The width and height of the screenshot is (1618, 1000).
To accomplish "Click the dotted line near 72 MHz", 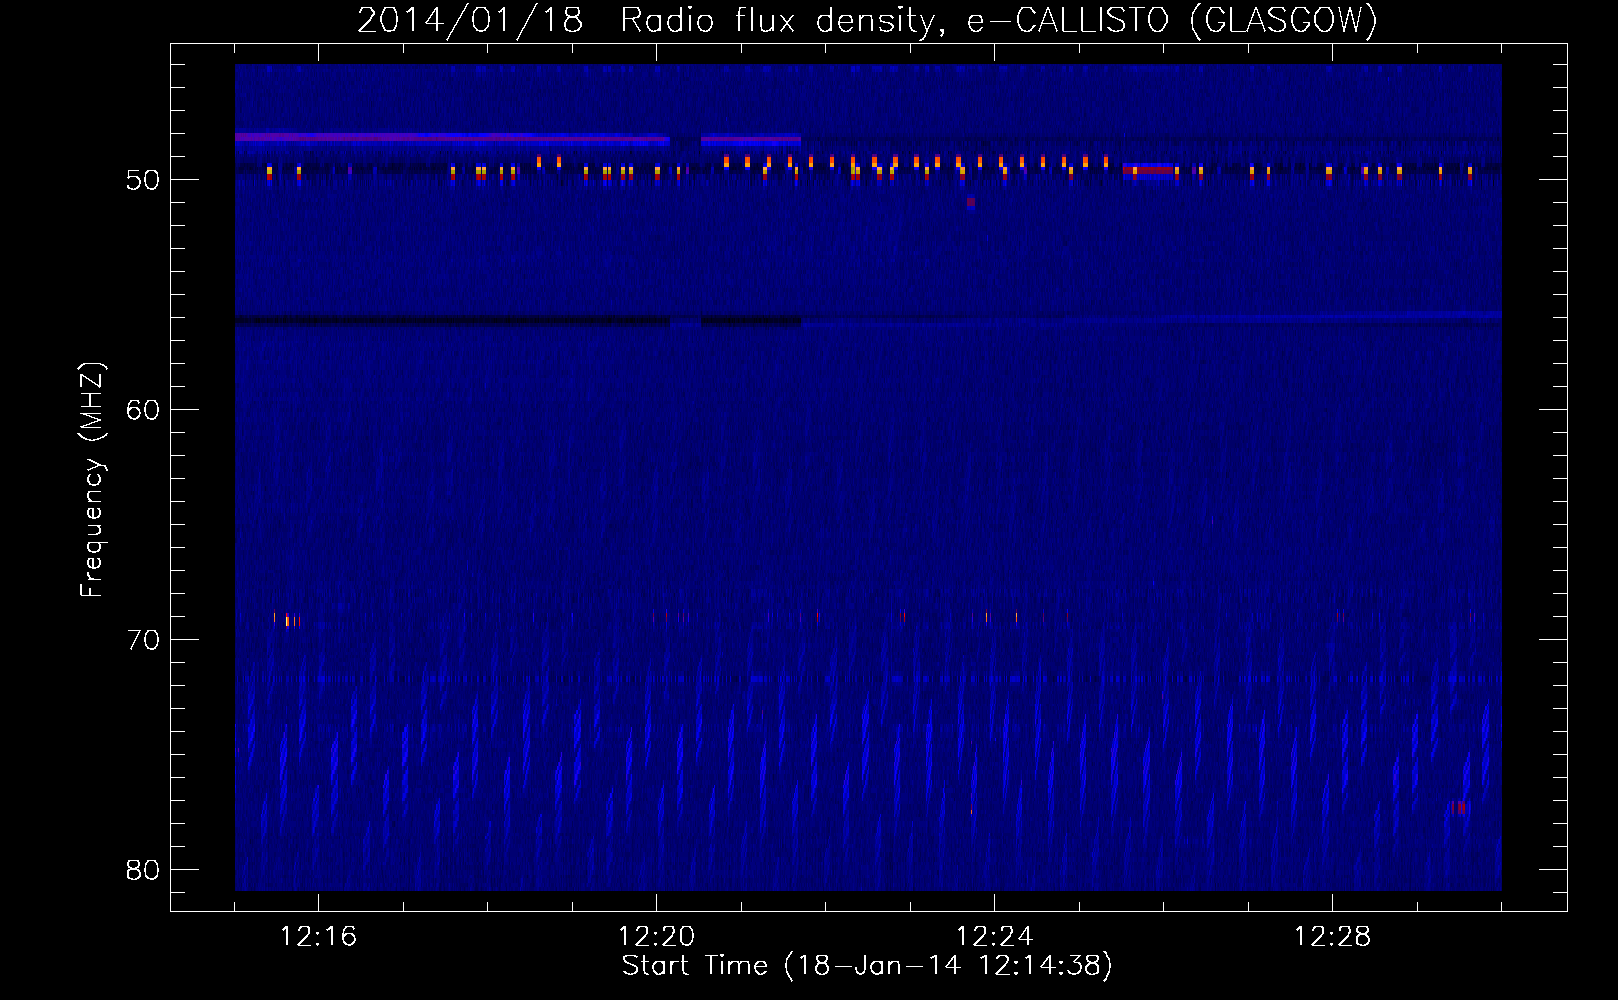I will coord(868,679).
